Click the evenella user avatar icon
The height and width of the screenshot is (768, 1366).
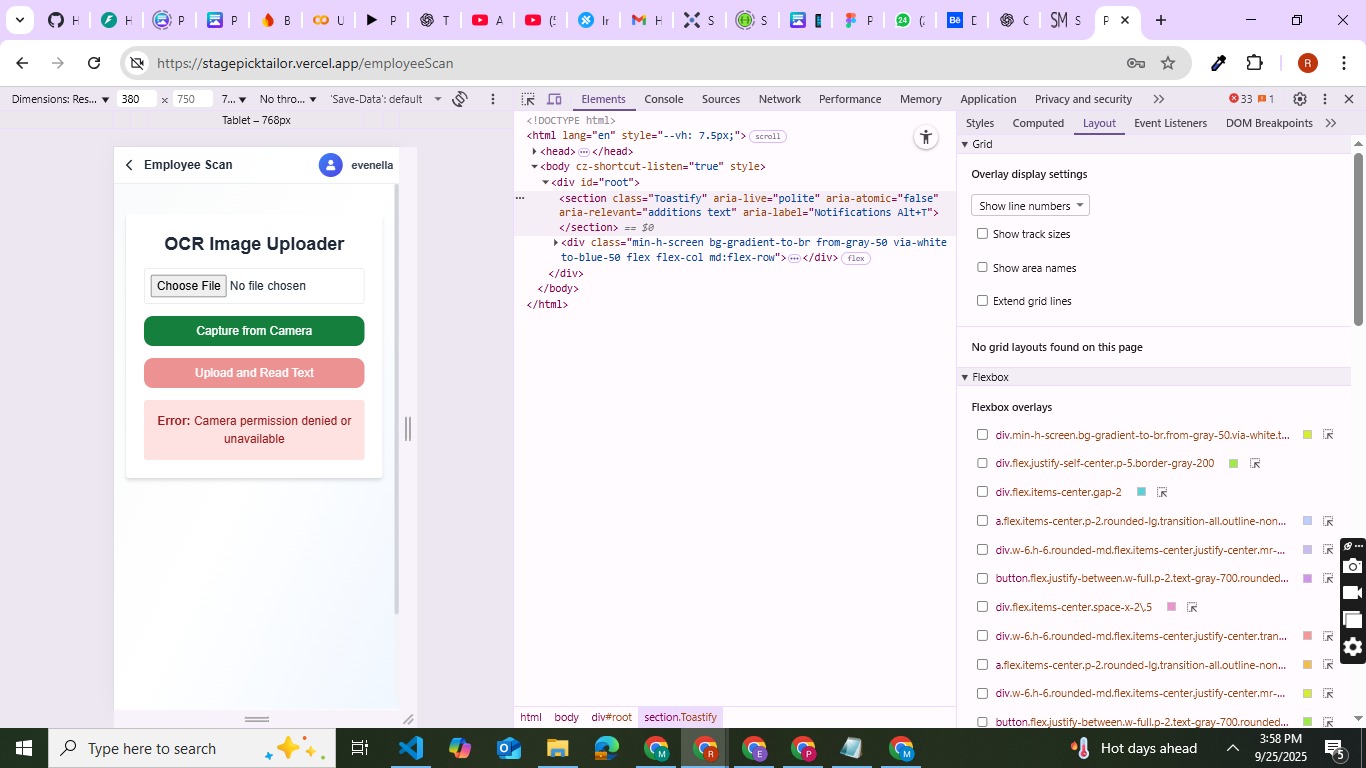tap(331, 165)
